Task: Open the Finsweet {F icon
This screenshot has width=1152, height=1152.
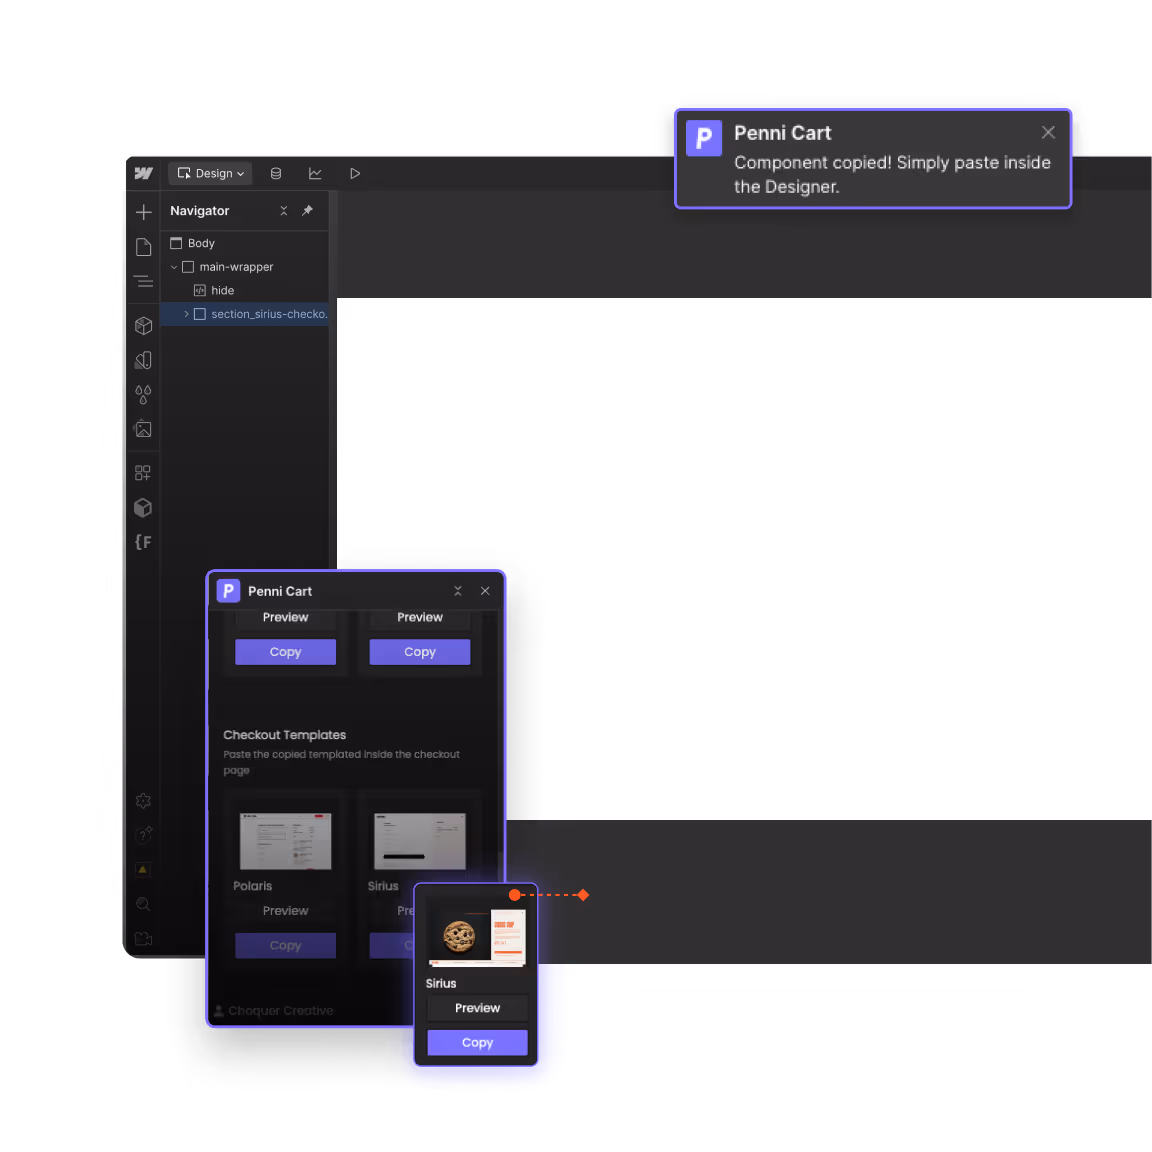Action: [x=143, y=542]
